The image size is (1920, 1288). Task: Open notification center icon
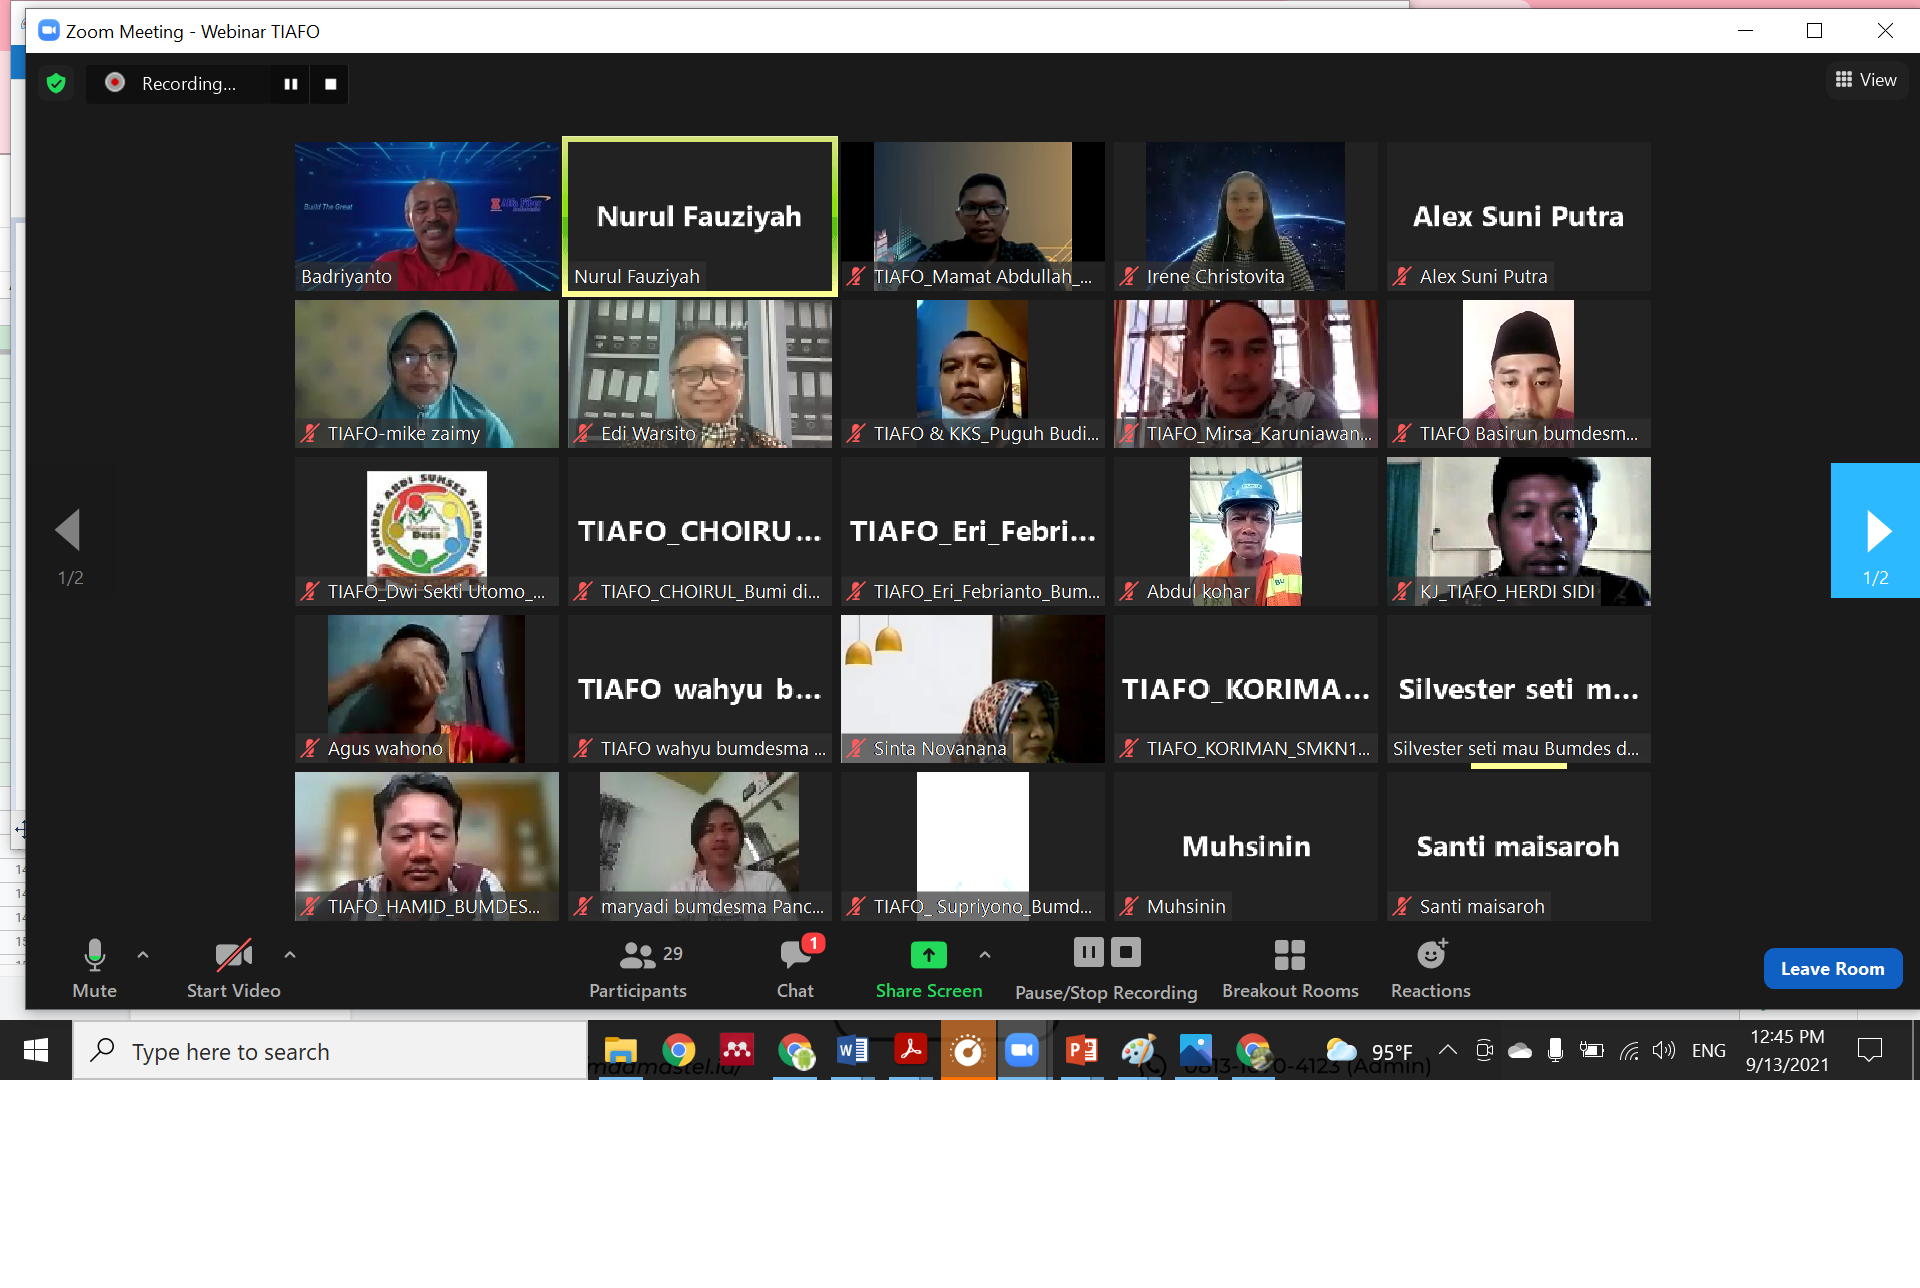coord(1869,1050)
